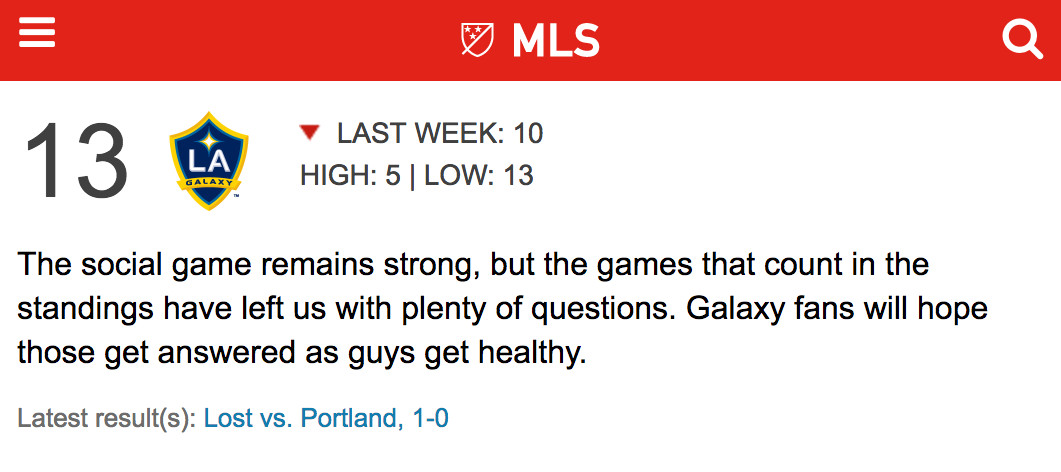The width and height of the screenshot is (1061, 472).
Task: Click the "LAST WEEK:" label text
Action: (x=420, y=133)
